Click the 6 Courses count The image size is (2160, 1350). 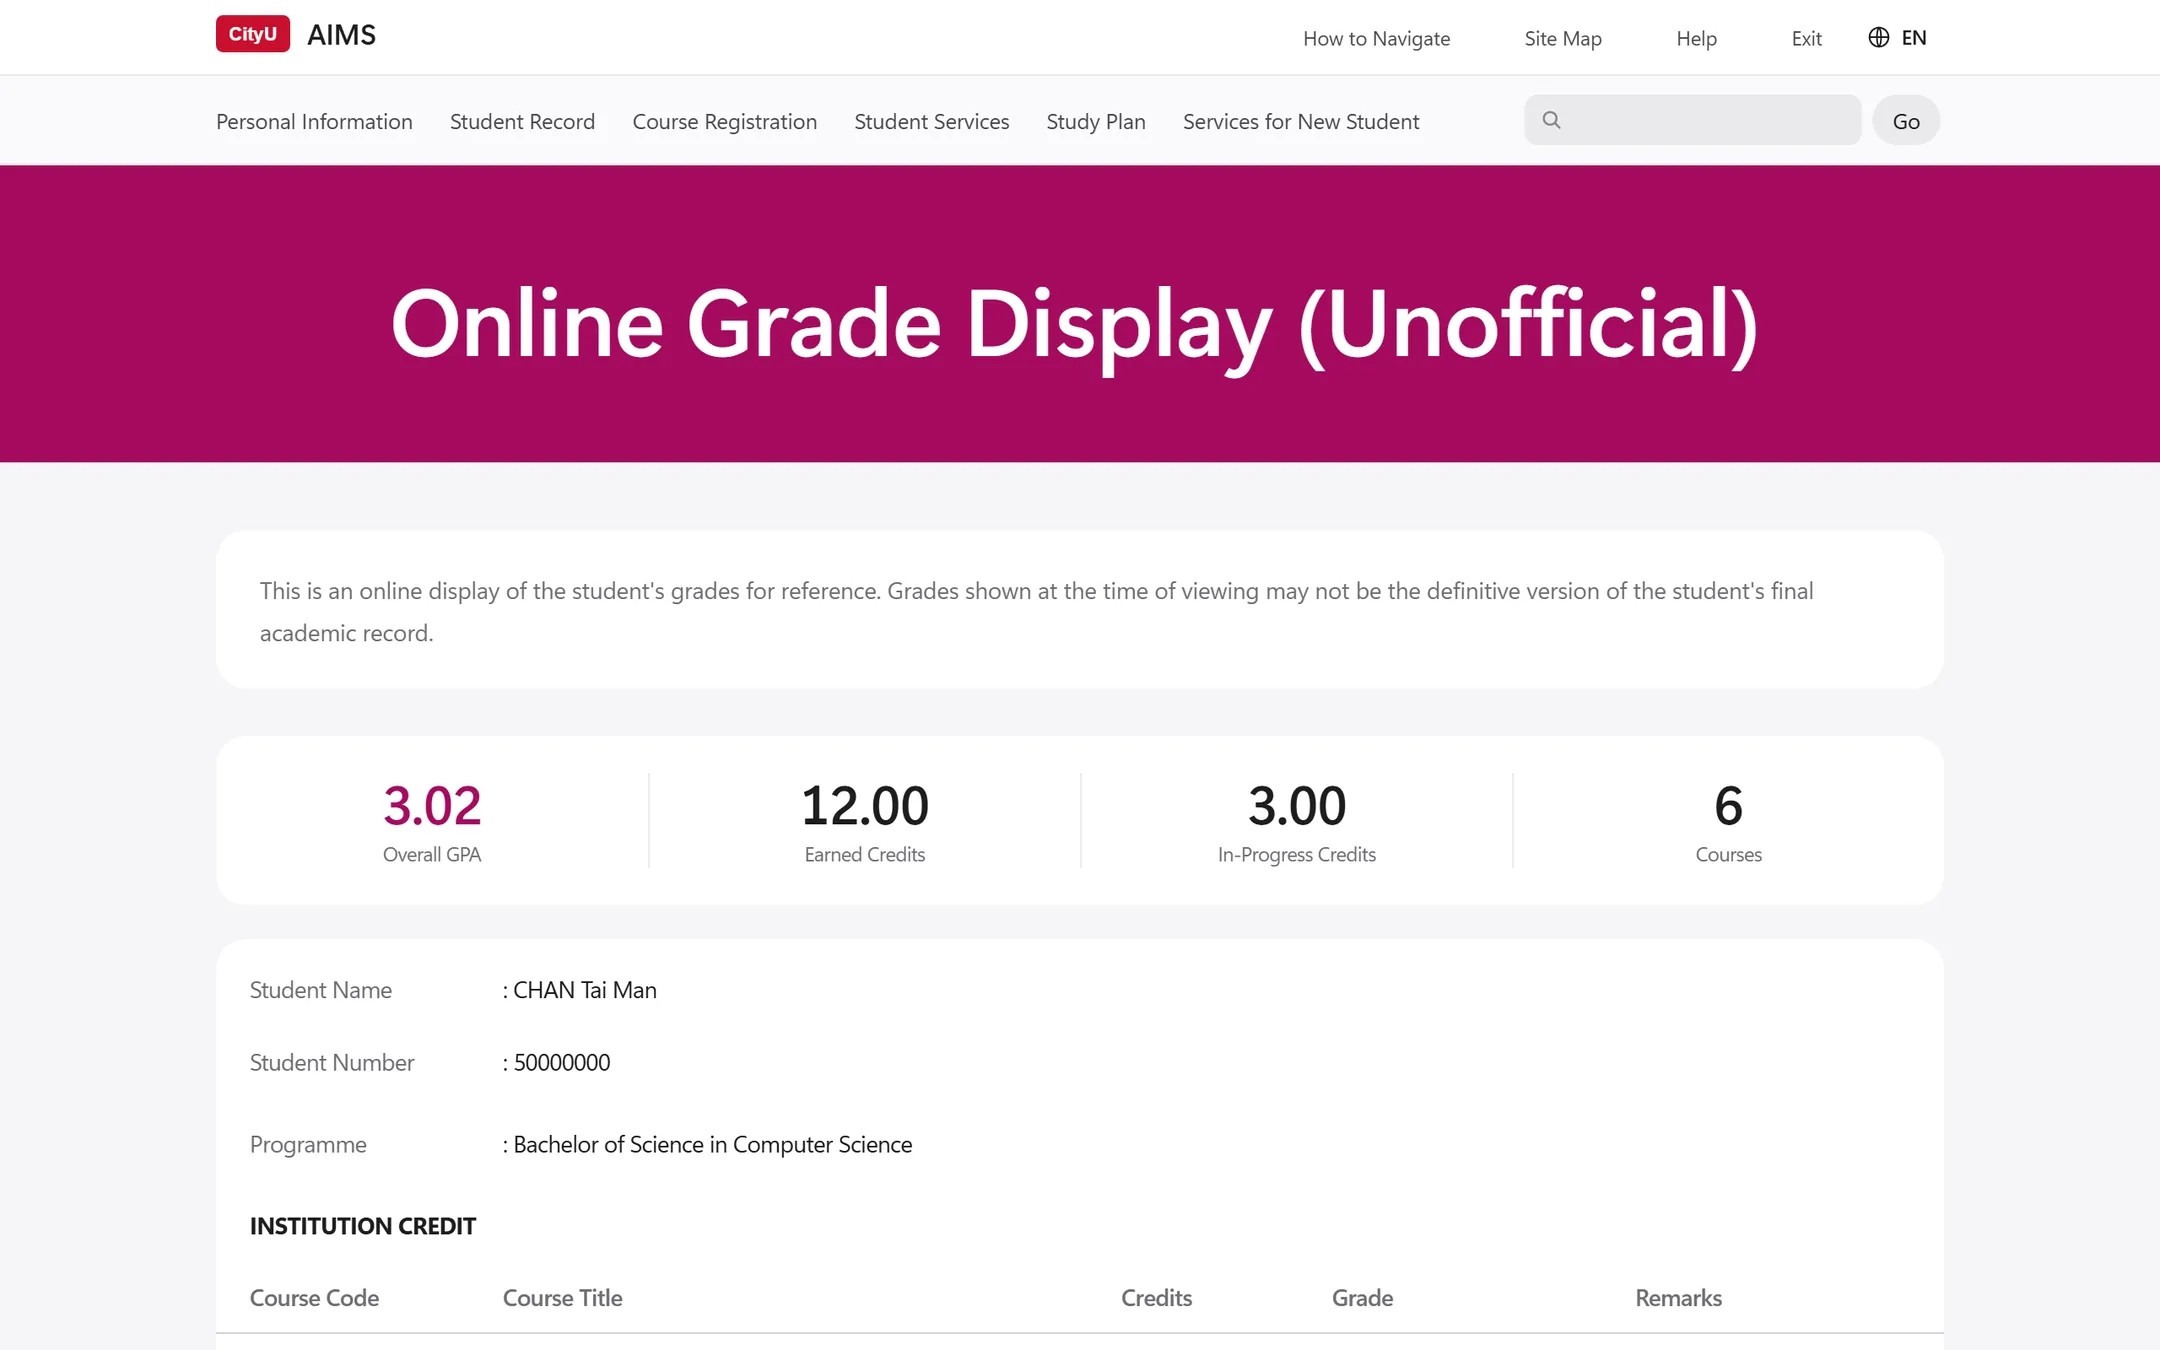[x=1729, y=806]
